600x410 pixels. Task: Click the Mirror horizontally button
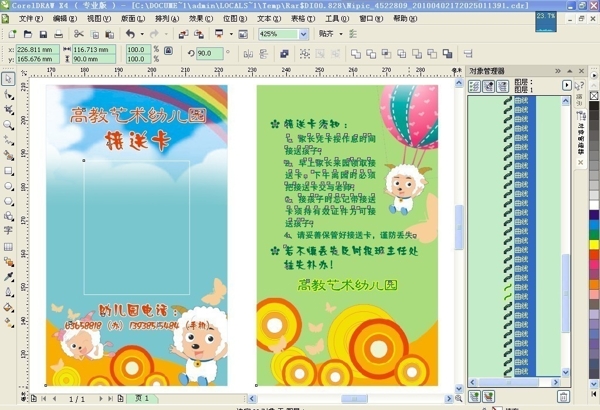248,54
